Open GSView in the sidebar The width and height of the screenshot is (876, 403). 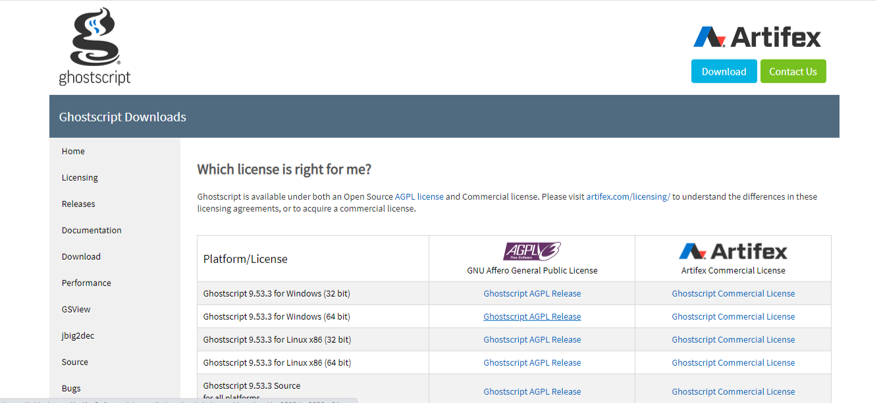click(x=76, y=309)
